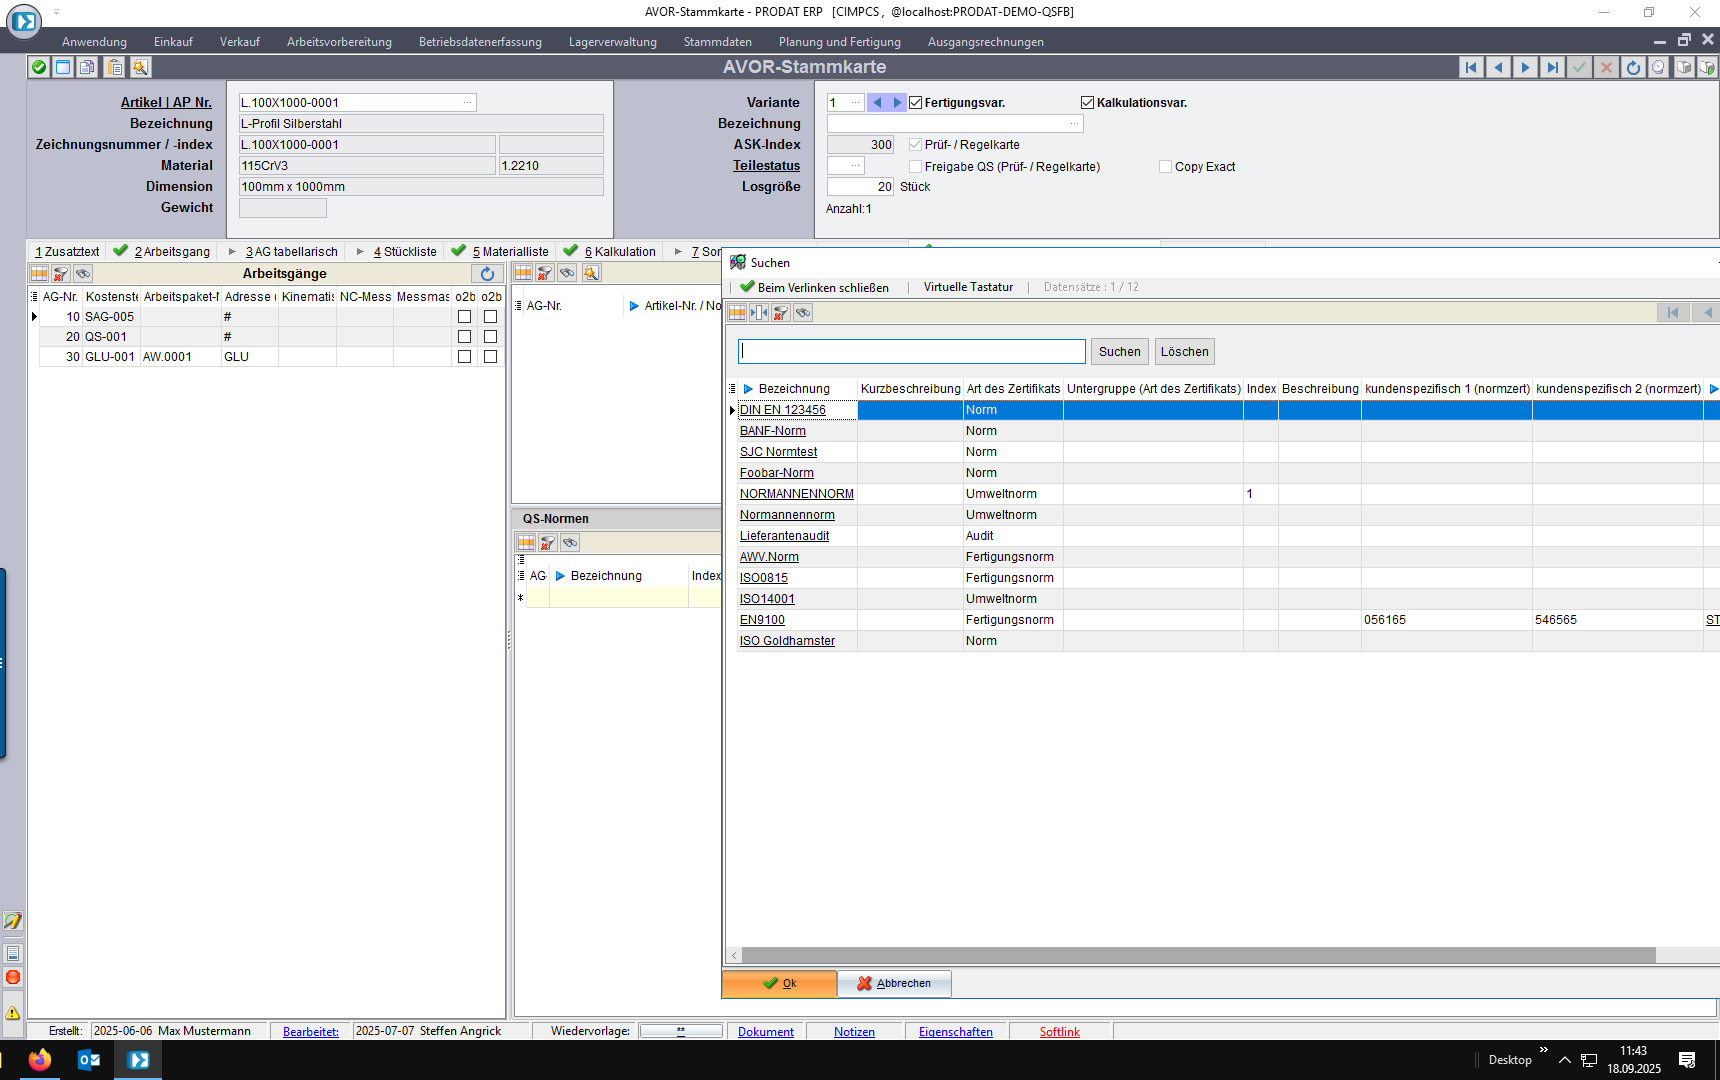Click the green checkmark icon in top-left toolbar
1720x1080 pixels.
click(x=38, y=67)
